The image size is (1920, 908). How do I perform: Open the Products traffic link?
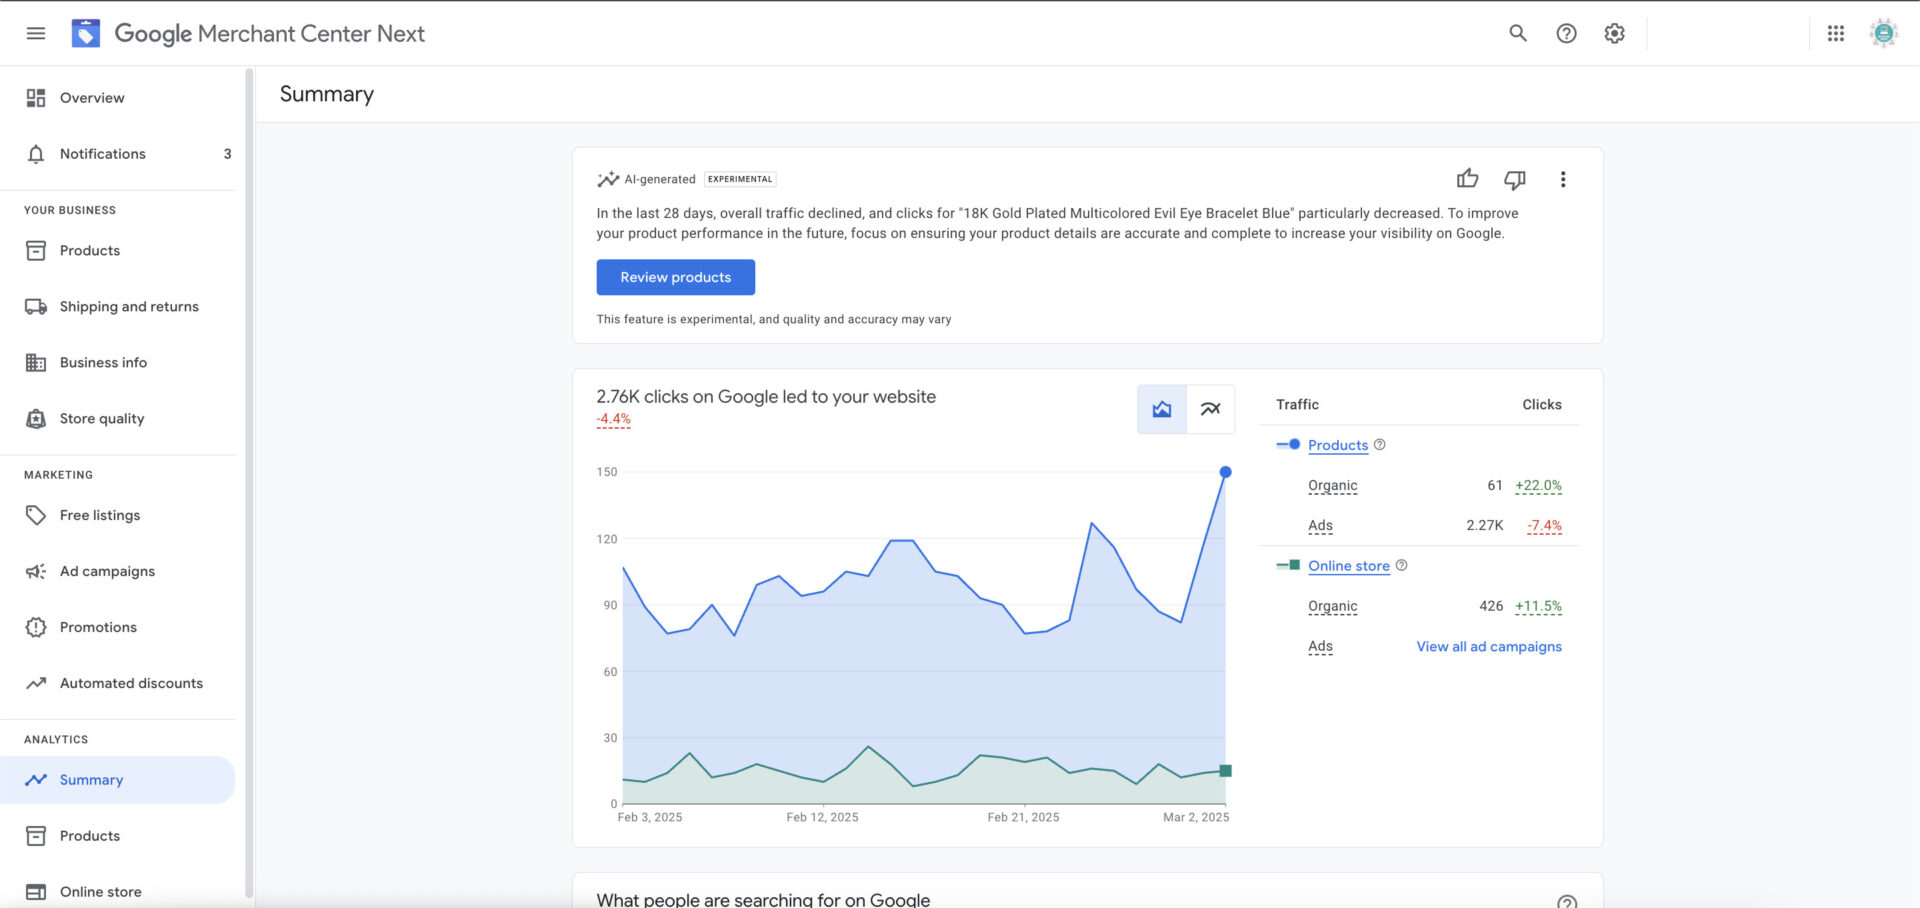tap(1338, 445)
